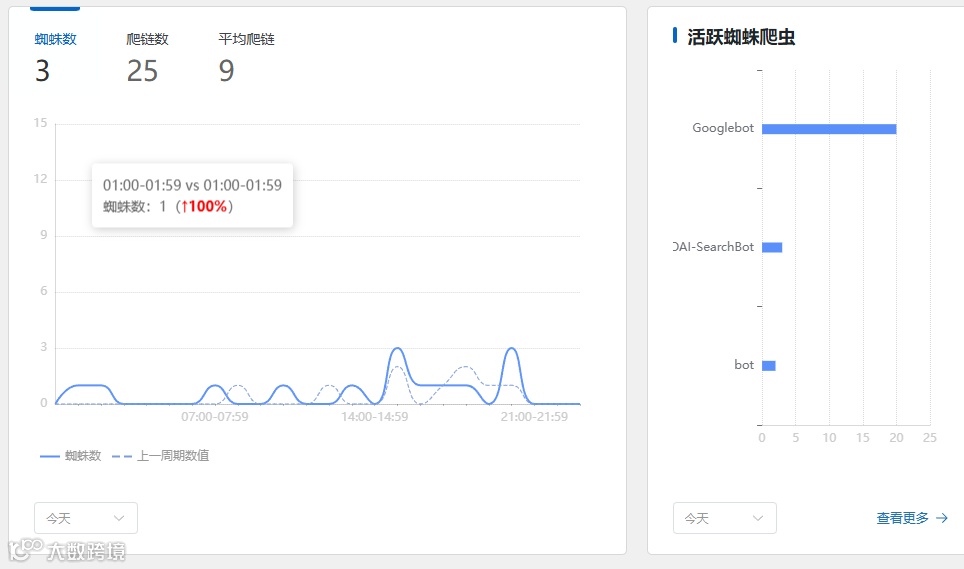Toggle the 上一周期数值 dashed legend

click(x=160, y=456)
